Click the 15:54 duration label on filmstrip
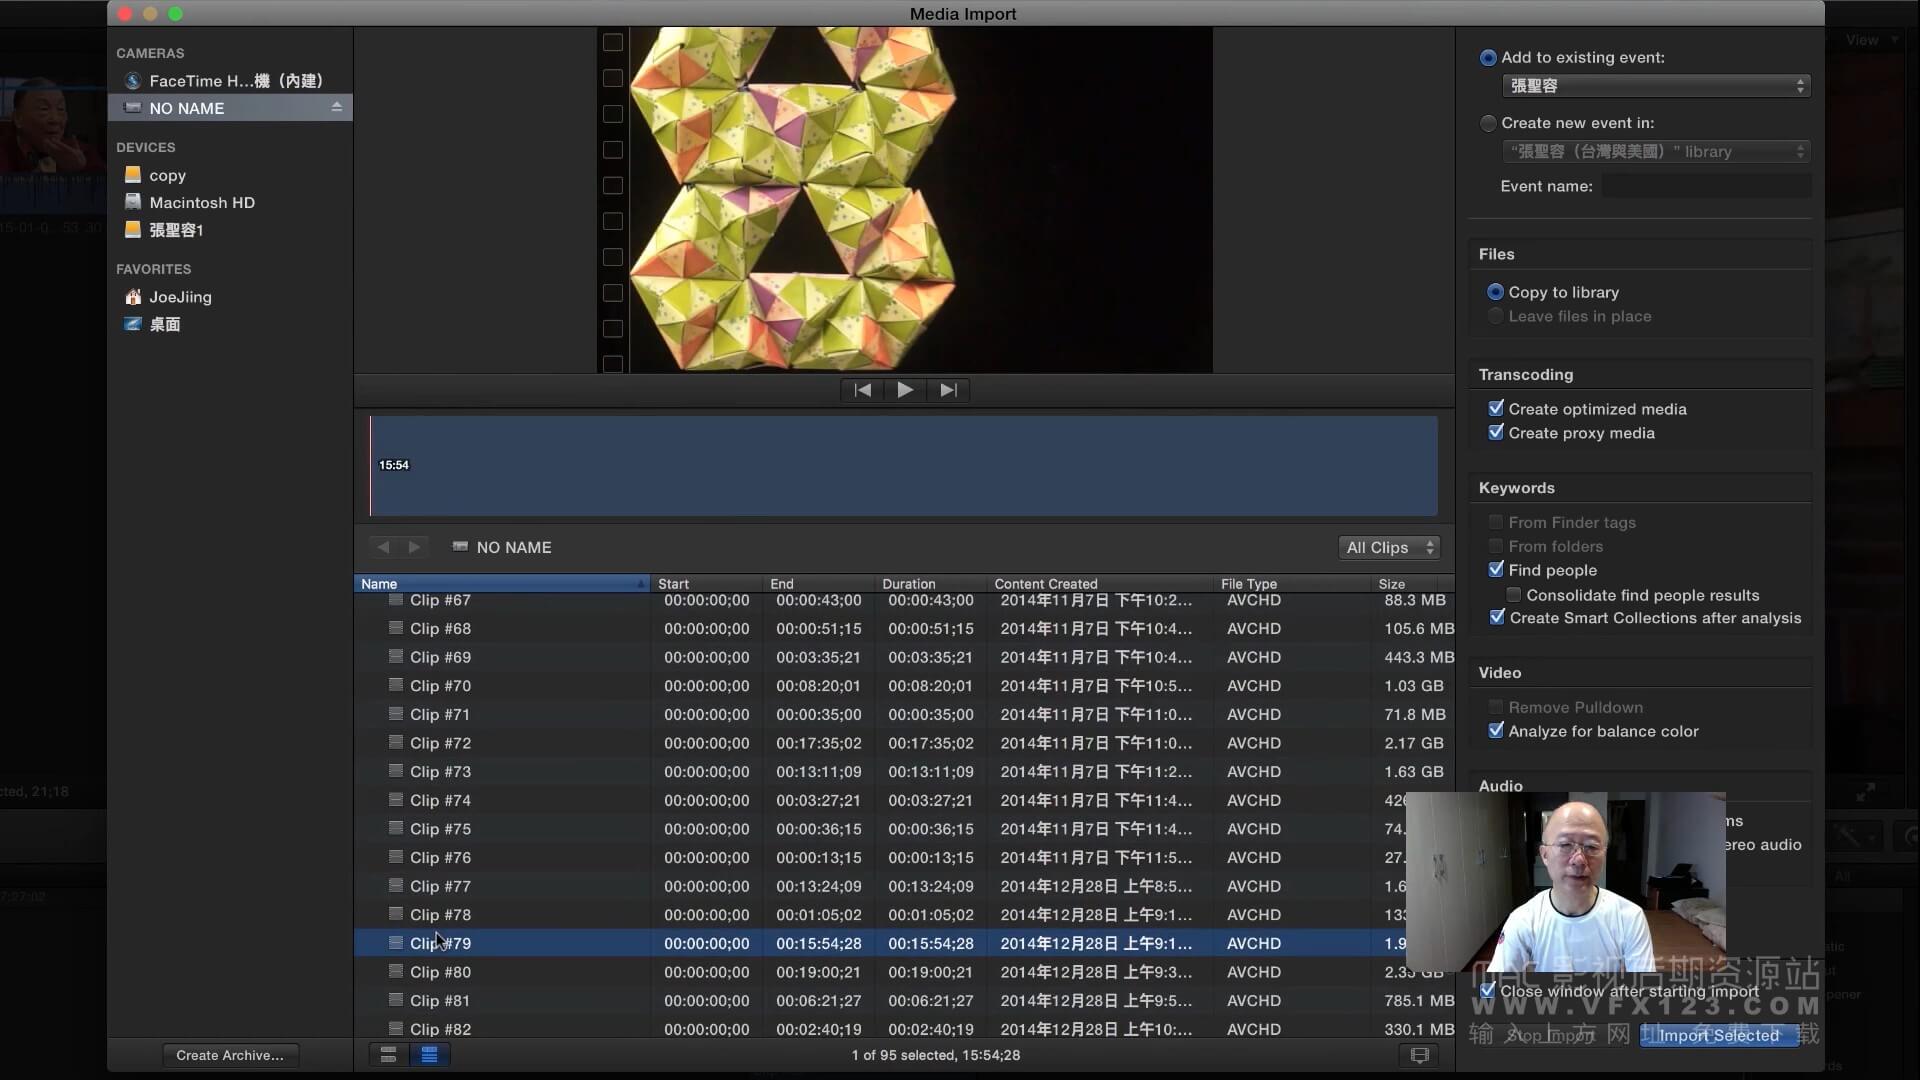Screen dimensions: 1920x1080 394,465
